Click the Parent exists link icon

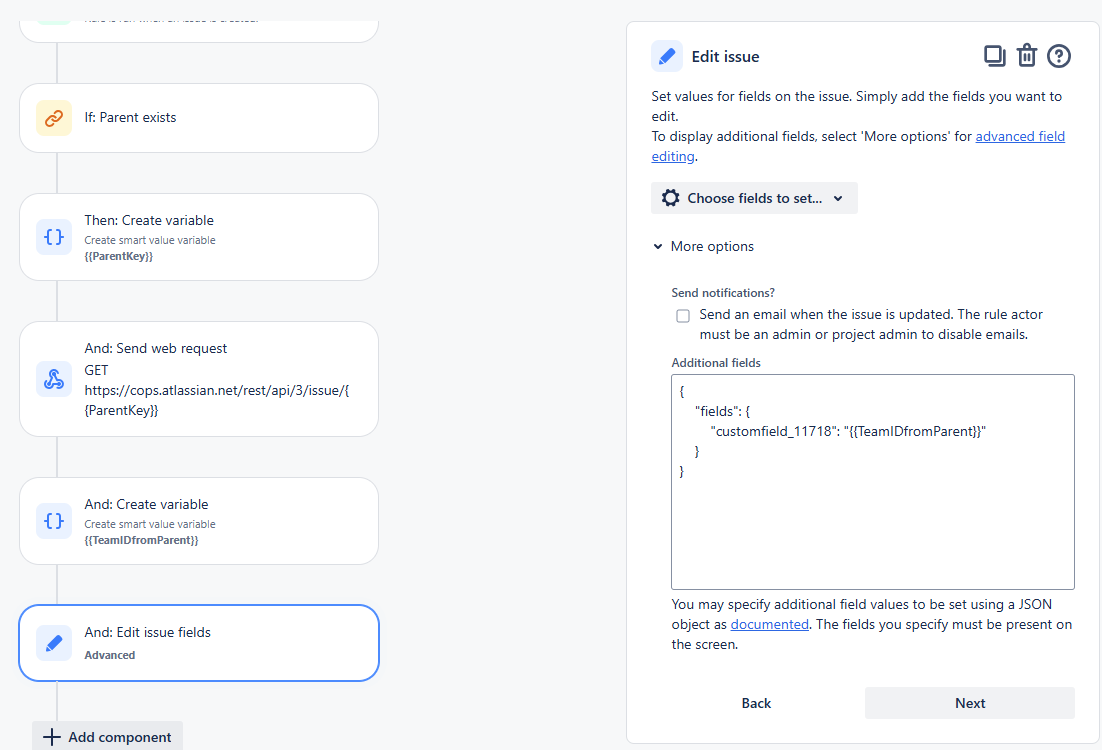point(54,118)
